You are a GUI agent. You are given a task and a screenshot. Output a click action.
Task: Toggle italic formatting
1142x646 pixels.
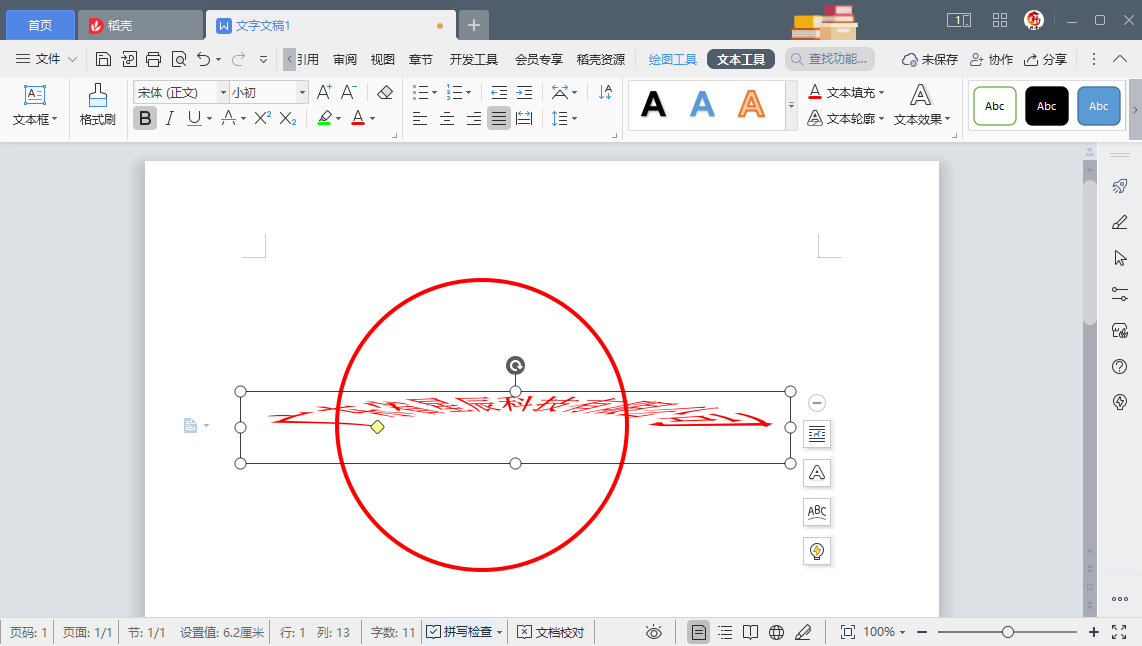pos(169,119)
